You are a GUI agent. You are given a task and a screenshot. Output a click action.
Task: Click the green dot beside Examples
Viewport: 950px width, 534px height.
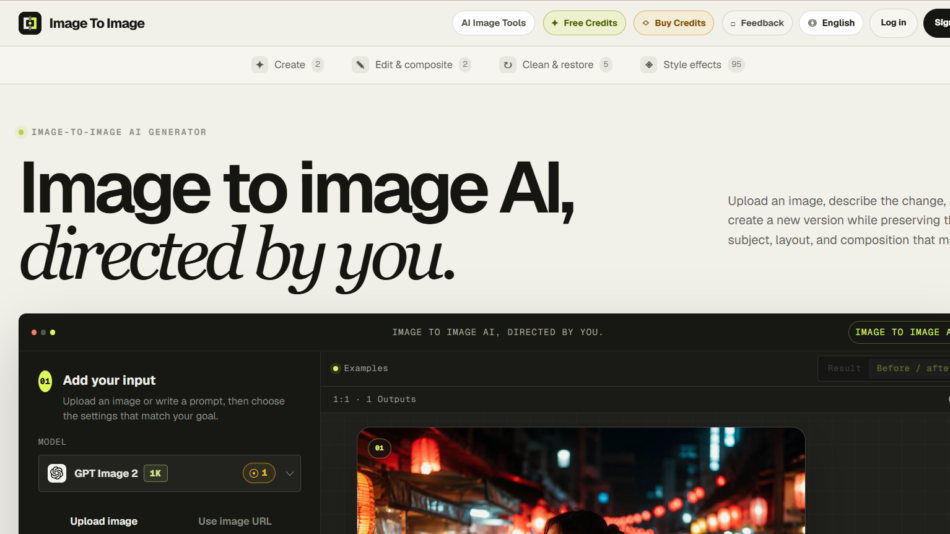coord(336,368)
